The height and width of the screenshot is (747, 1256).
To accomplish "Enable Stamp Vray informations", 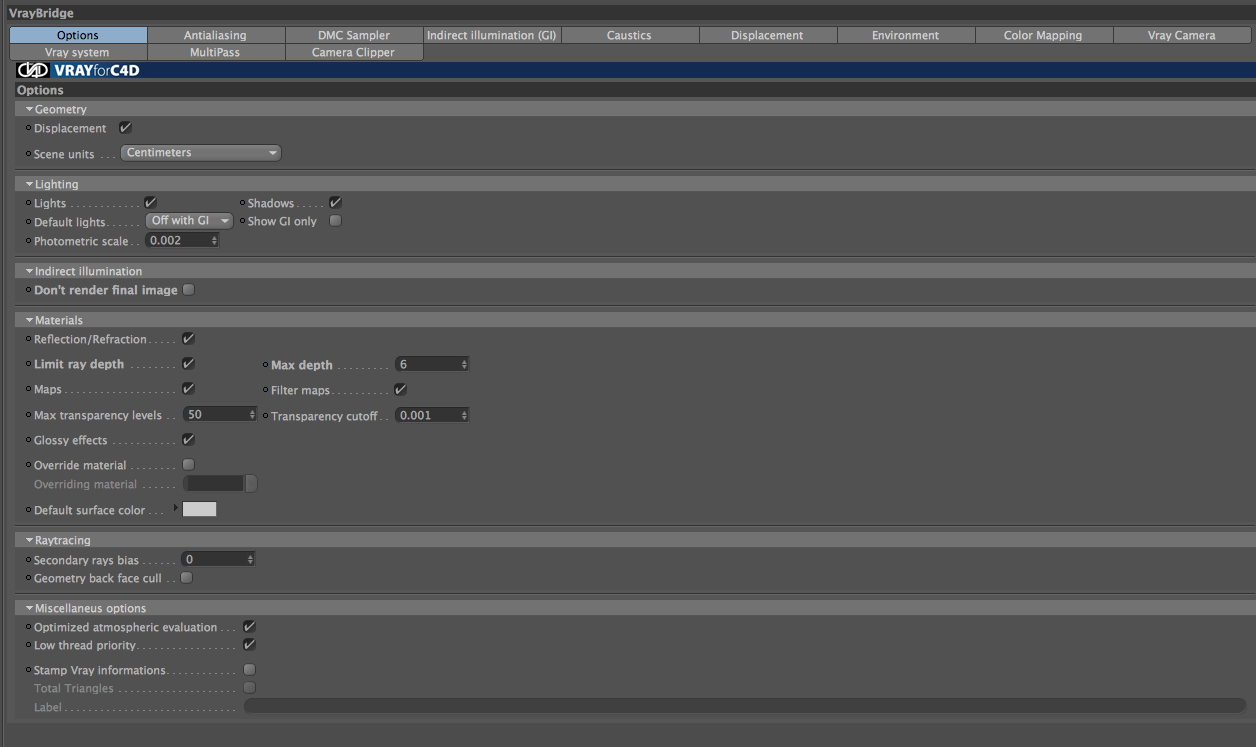I will (250, 670).
